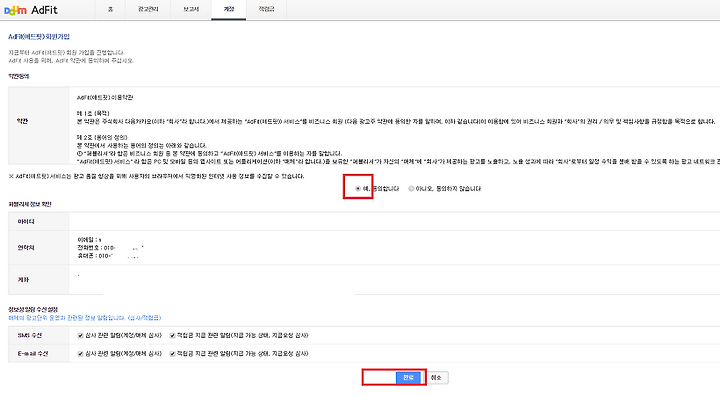The height and width of the screenshot is (396, 720).
Task: Select '아니오, 동의하지 않습니다' radio button
Action: pos(411,188)
